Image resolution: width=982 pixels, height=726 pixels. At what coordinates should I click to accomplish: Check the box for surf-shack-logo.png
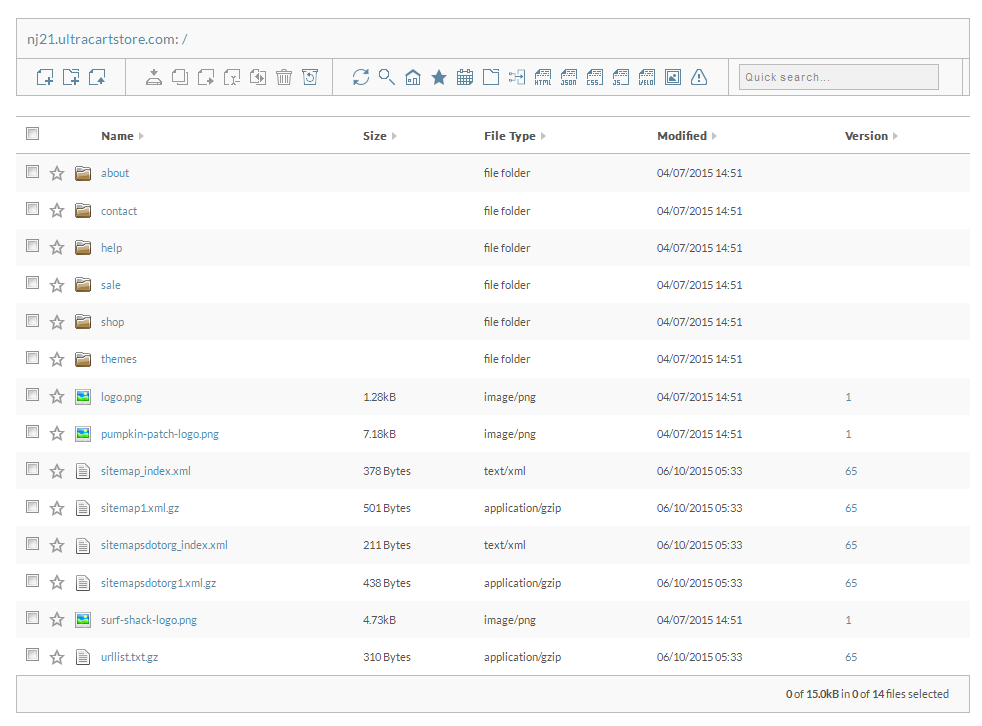click(x=33, y=618)
